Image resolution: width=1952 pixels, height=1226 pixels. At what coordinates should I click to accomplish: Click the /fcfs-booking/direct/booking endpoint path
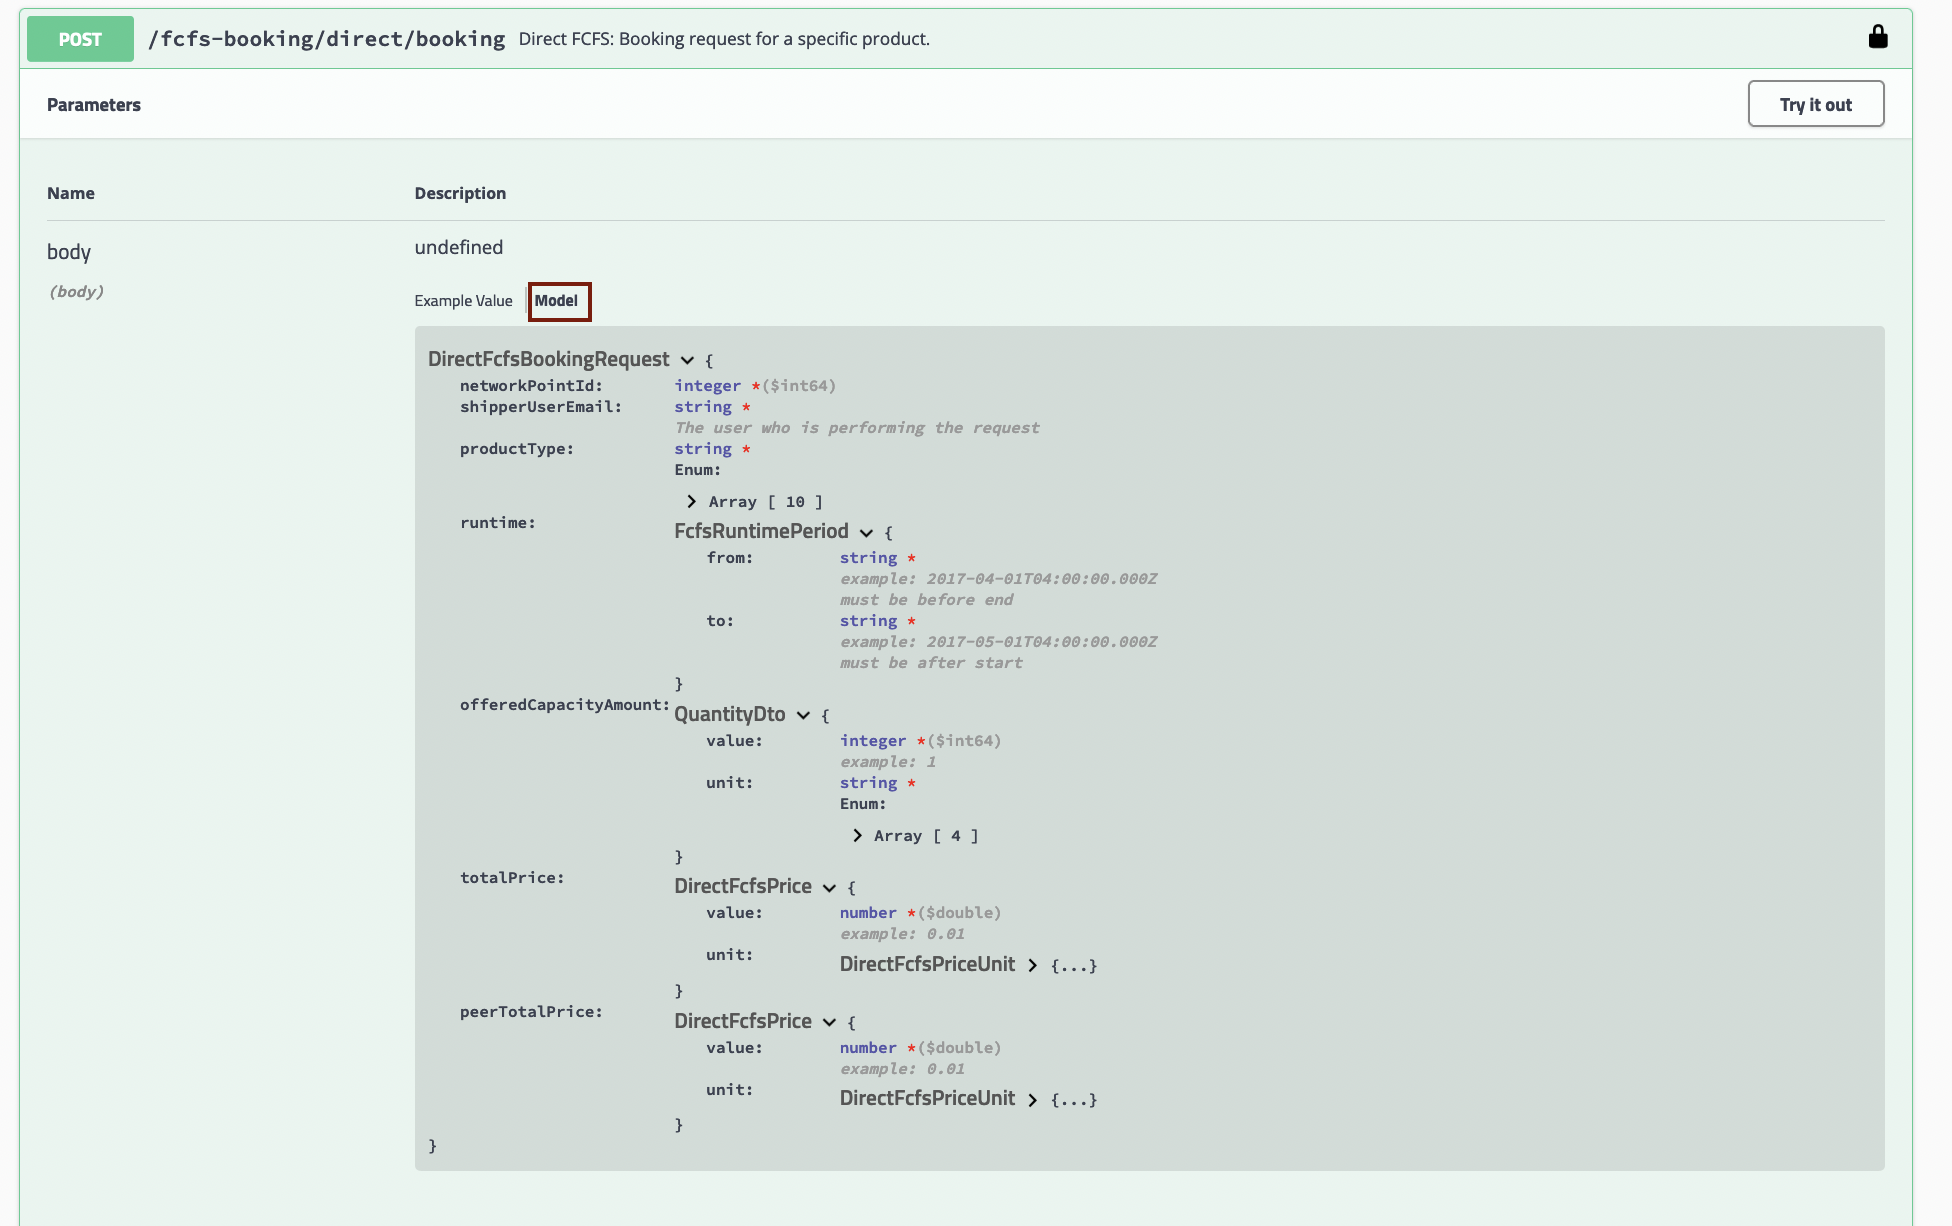coord(326,39)
